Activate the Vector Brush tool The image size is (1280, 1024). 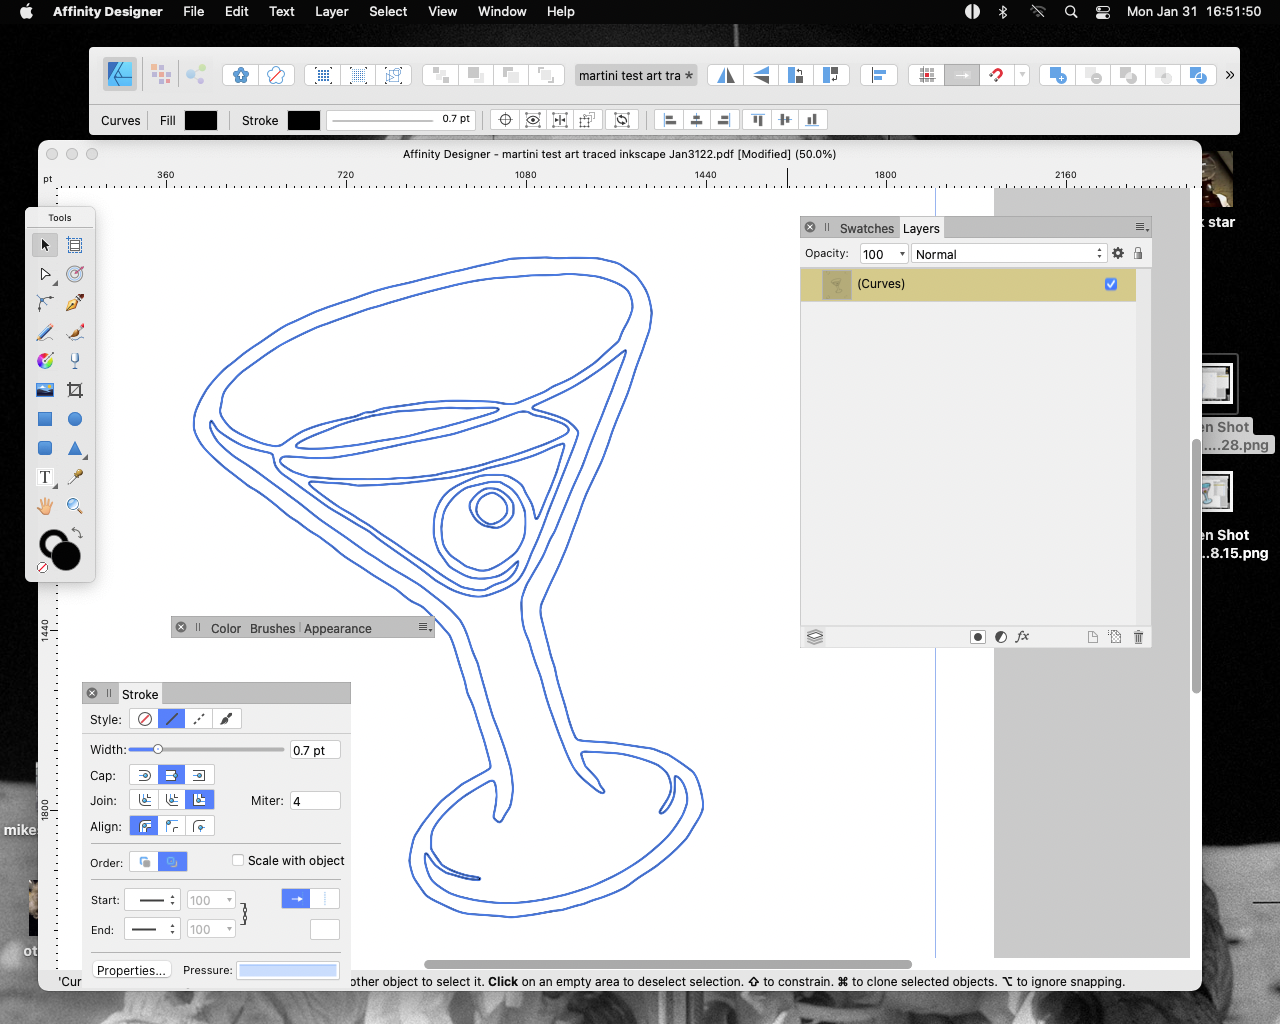click(74, 332)
